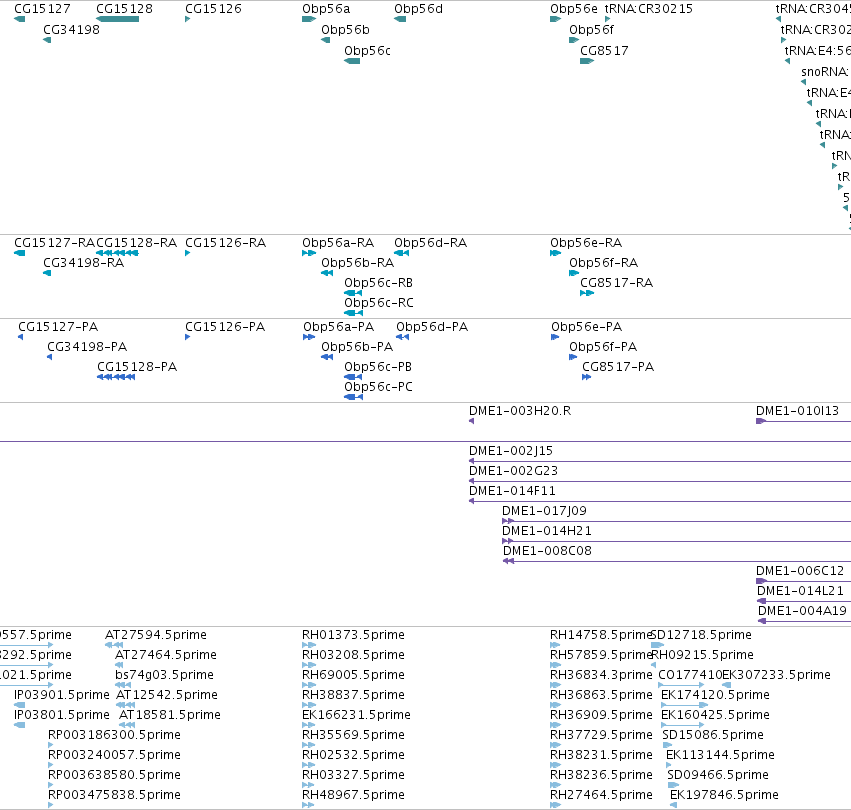Click the bs74g03.5prime EST label
The width and height of the screenshot is (851, 810).
click(x=164, y=675)
